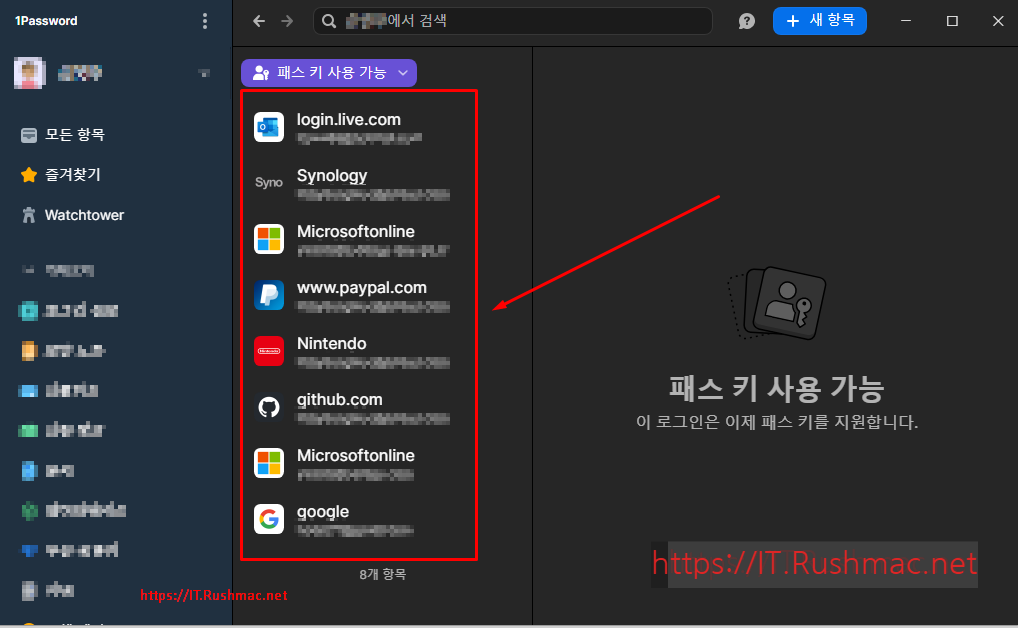Click the back navigation arrow
This screenshot has height=628, width=1018.
[258, 20]
